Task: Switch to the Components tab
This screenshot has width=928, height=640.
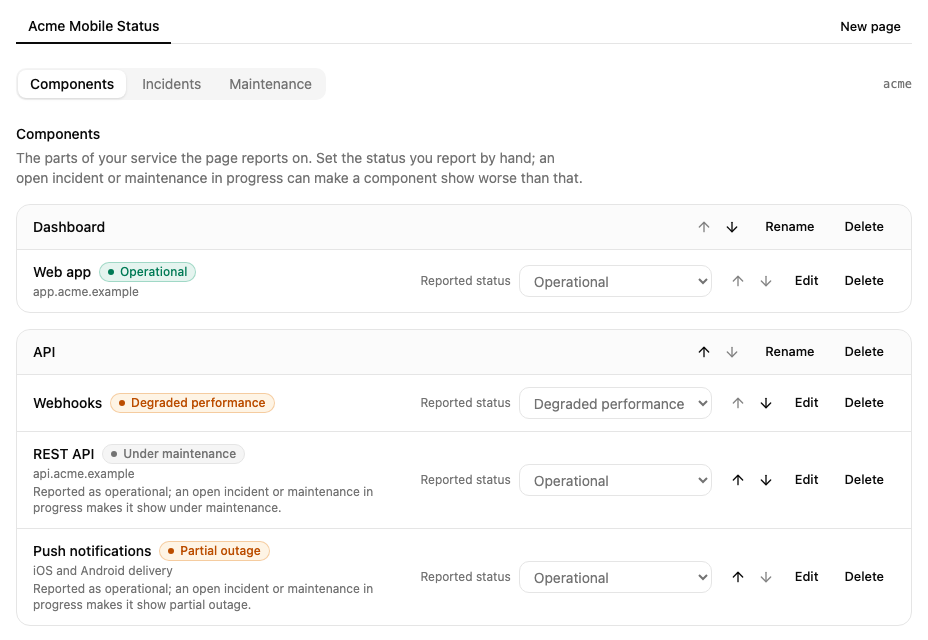Action: (x=72, y=84)
